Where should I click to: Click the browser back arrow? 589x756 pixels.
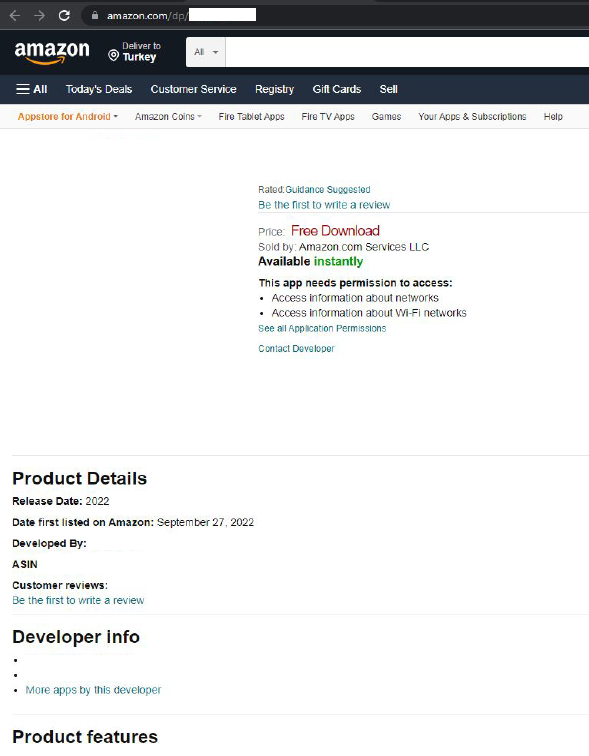coord(15,15)
